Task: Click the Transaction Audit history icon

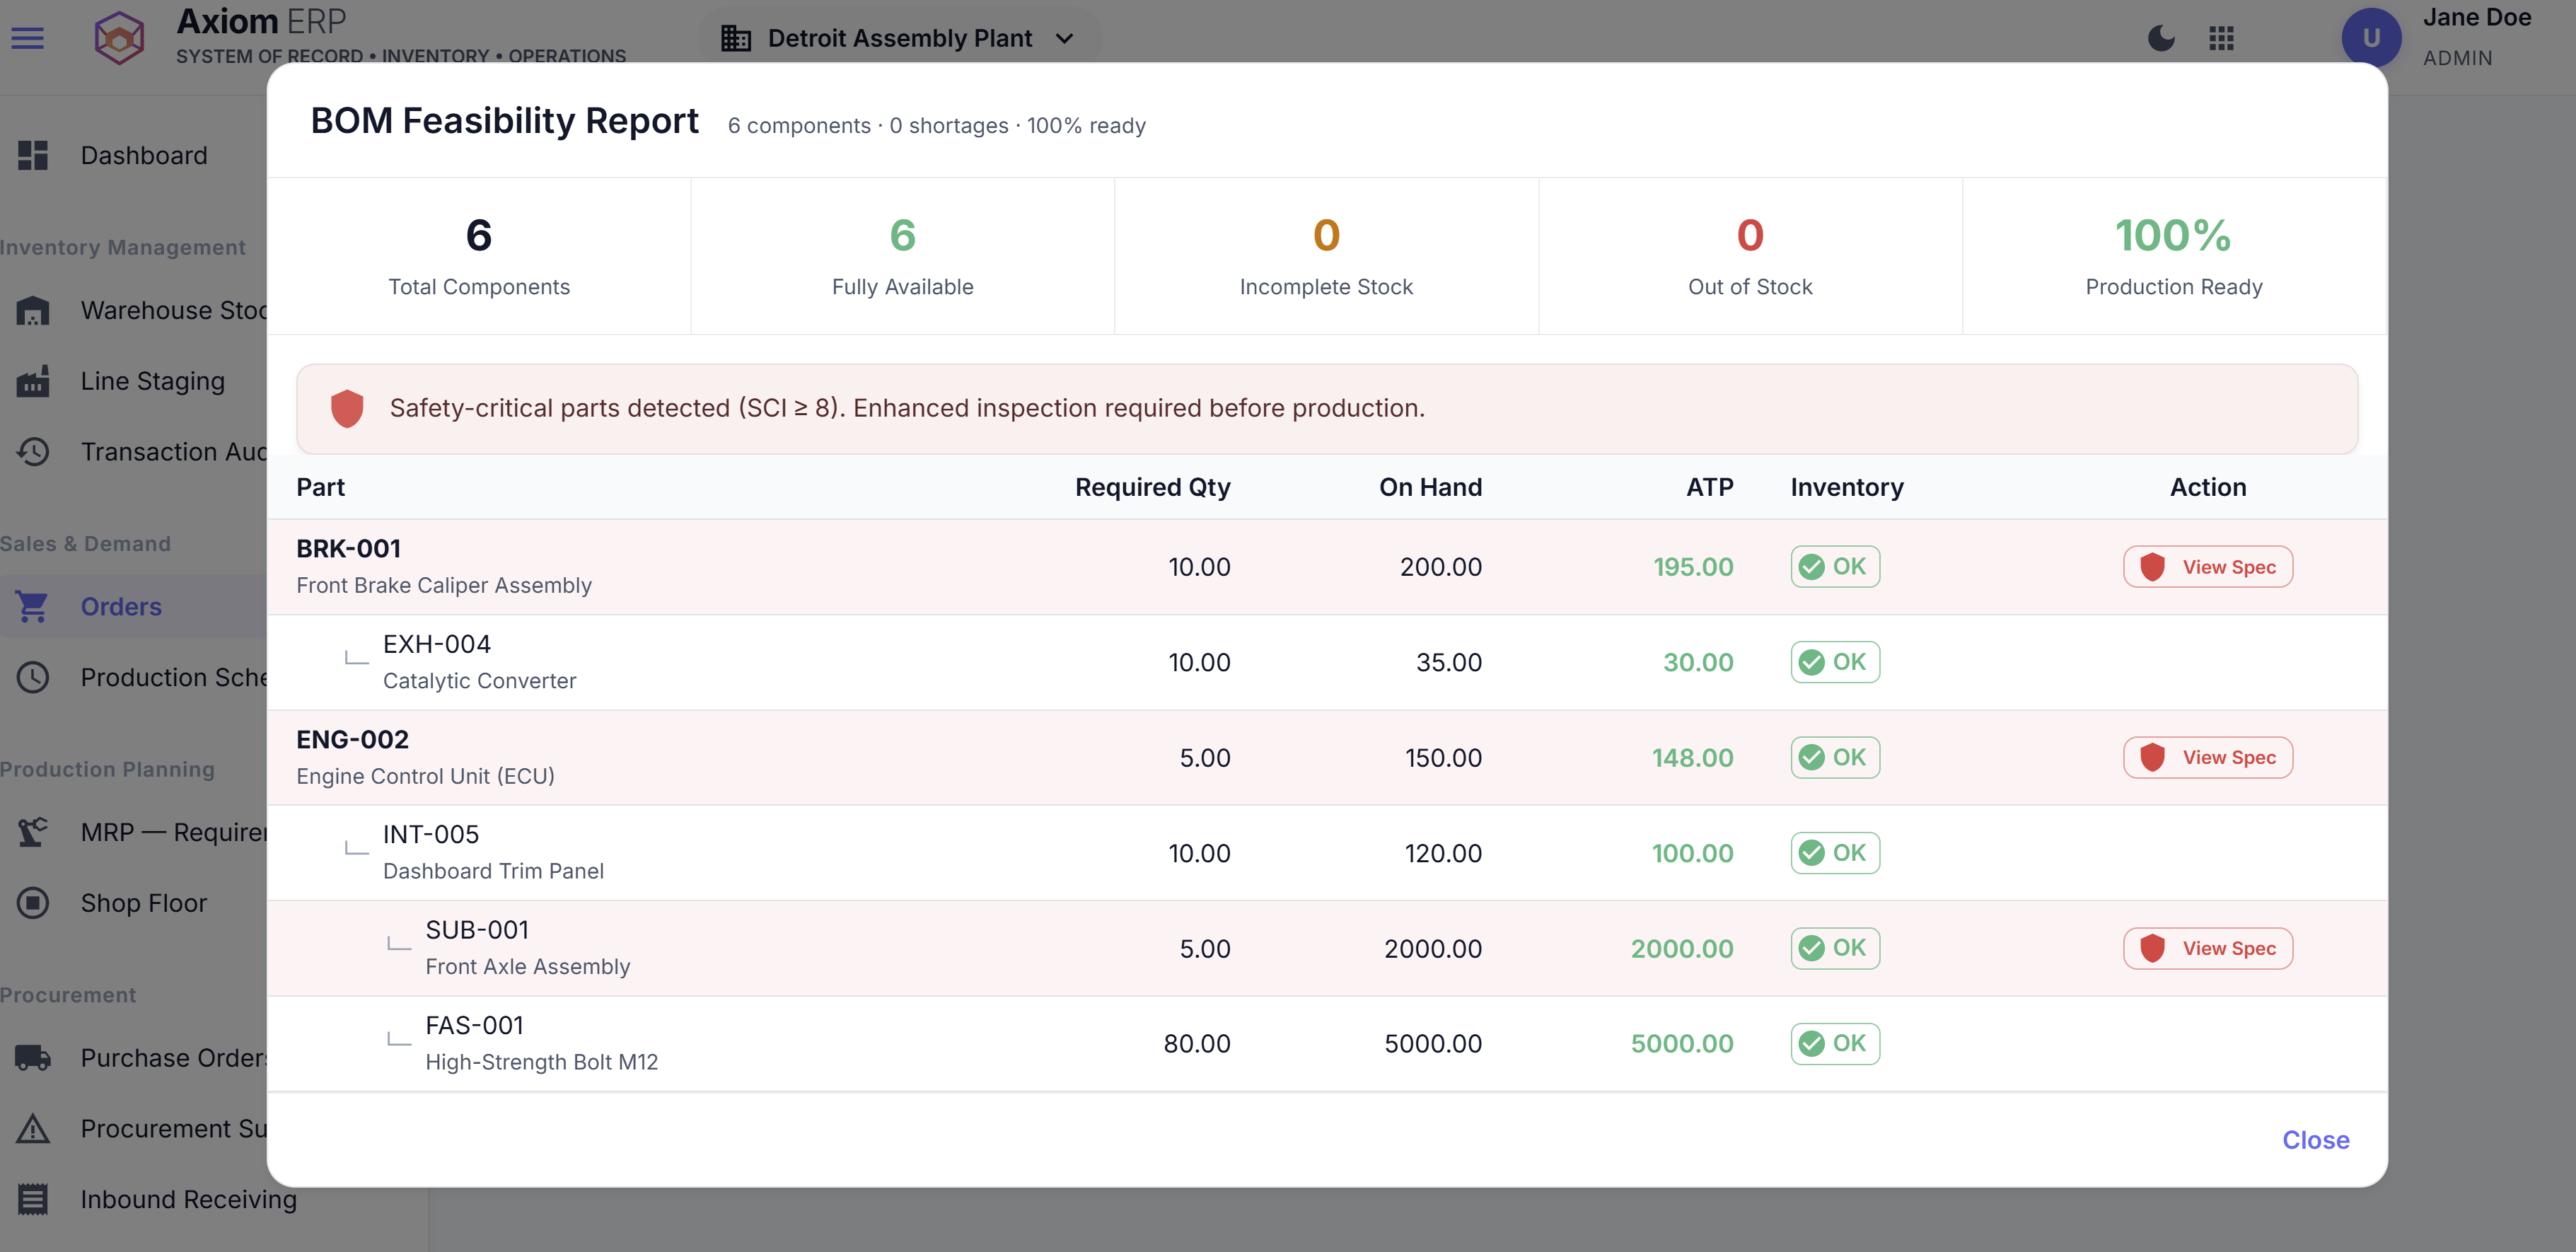Action: click(33, 451)
